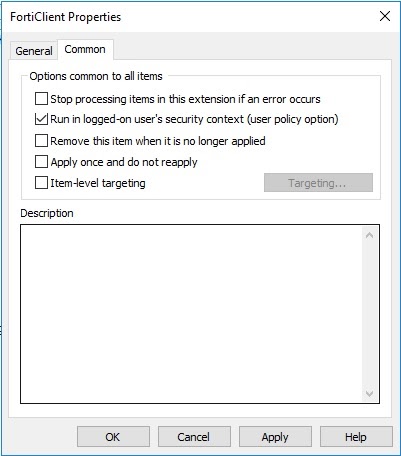Open the Targeting... button
Viewport: 401px width, 456px height.
(318, 183)
